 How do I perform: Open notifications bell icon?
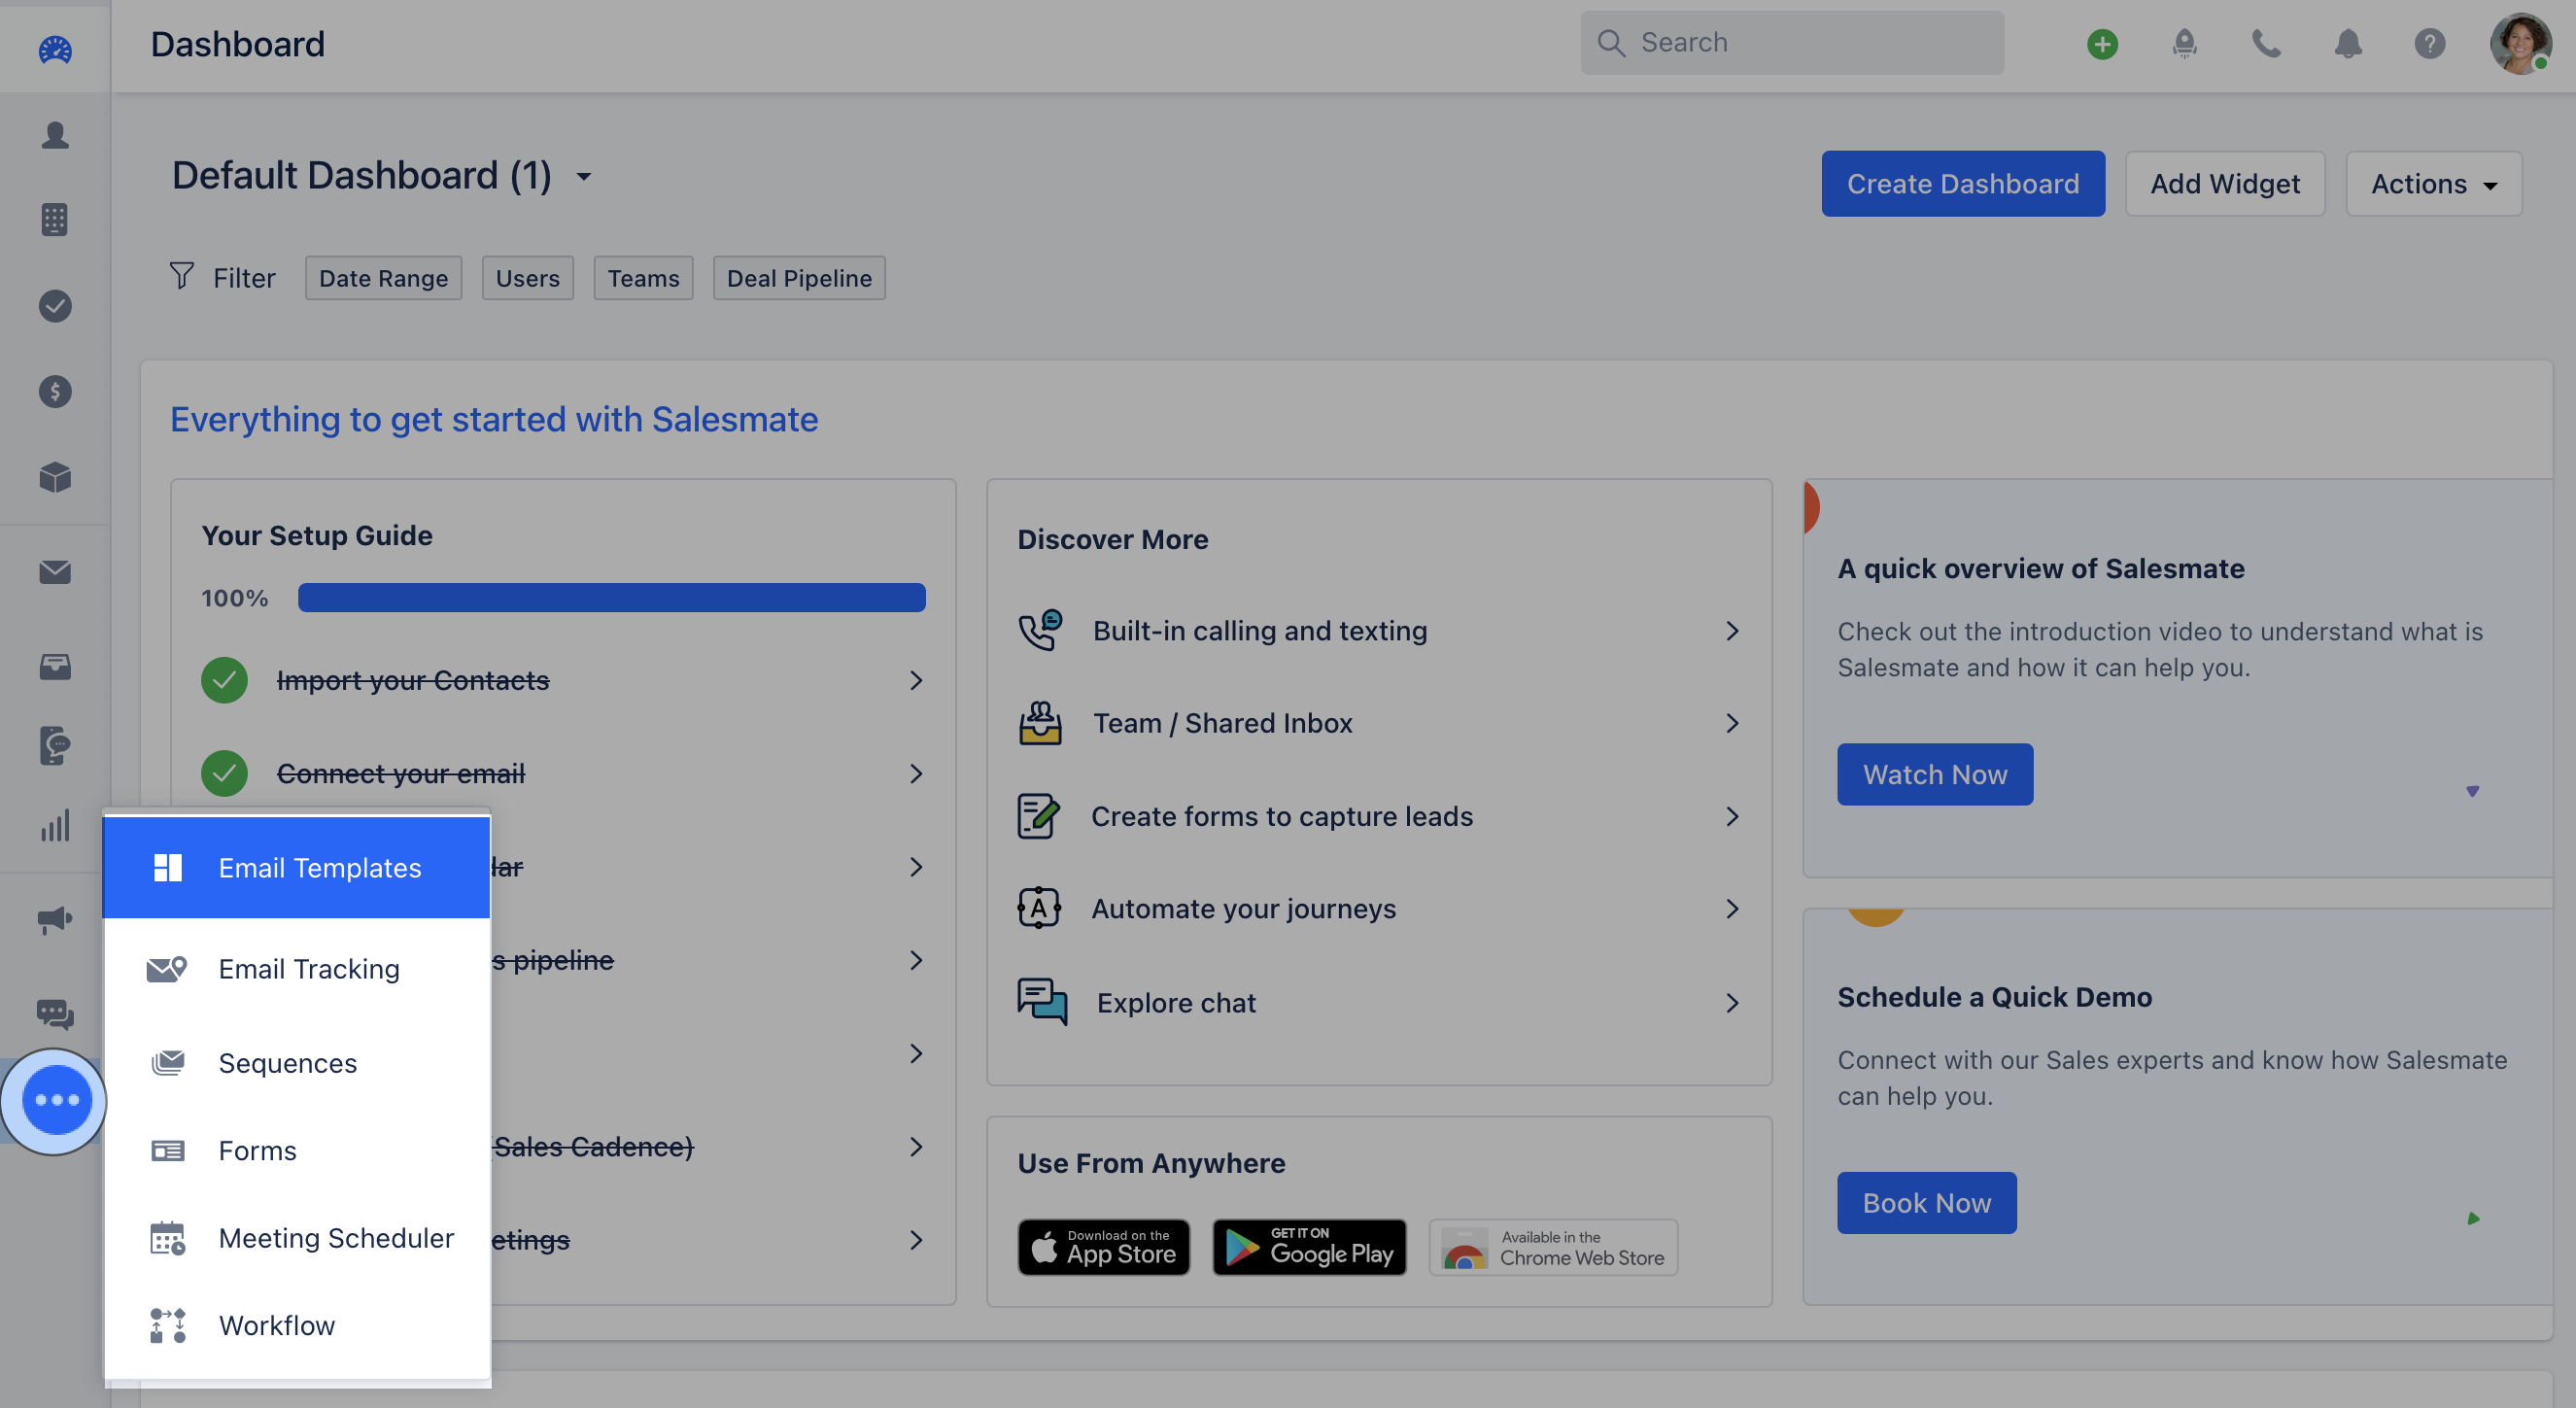(2348, 44)
